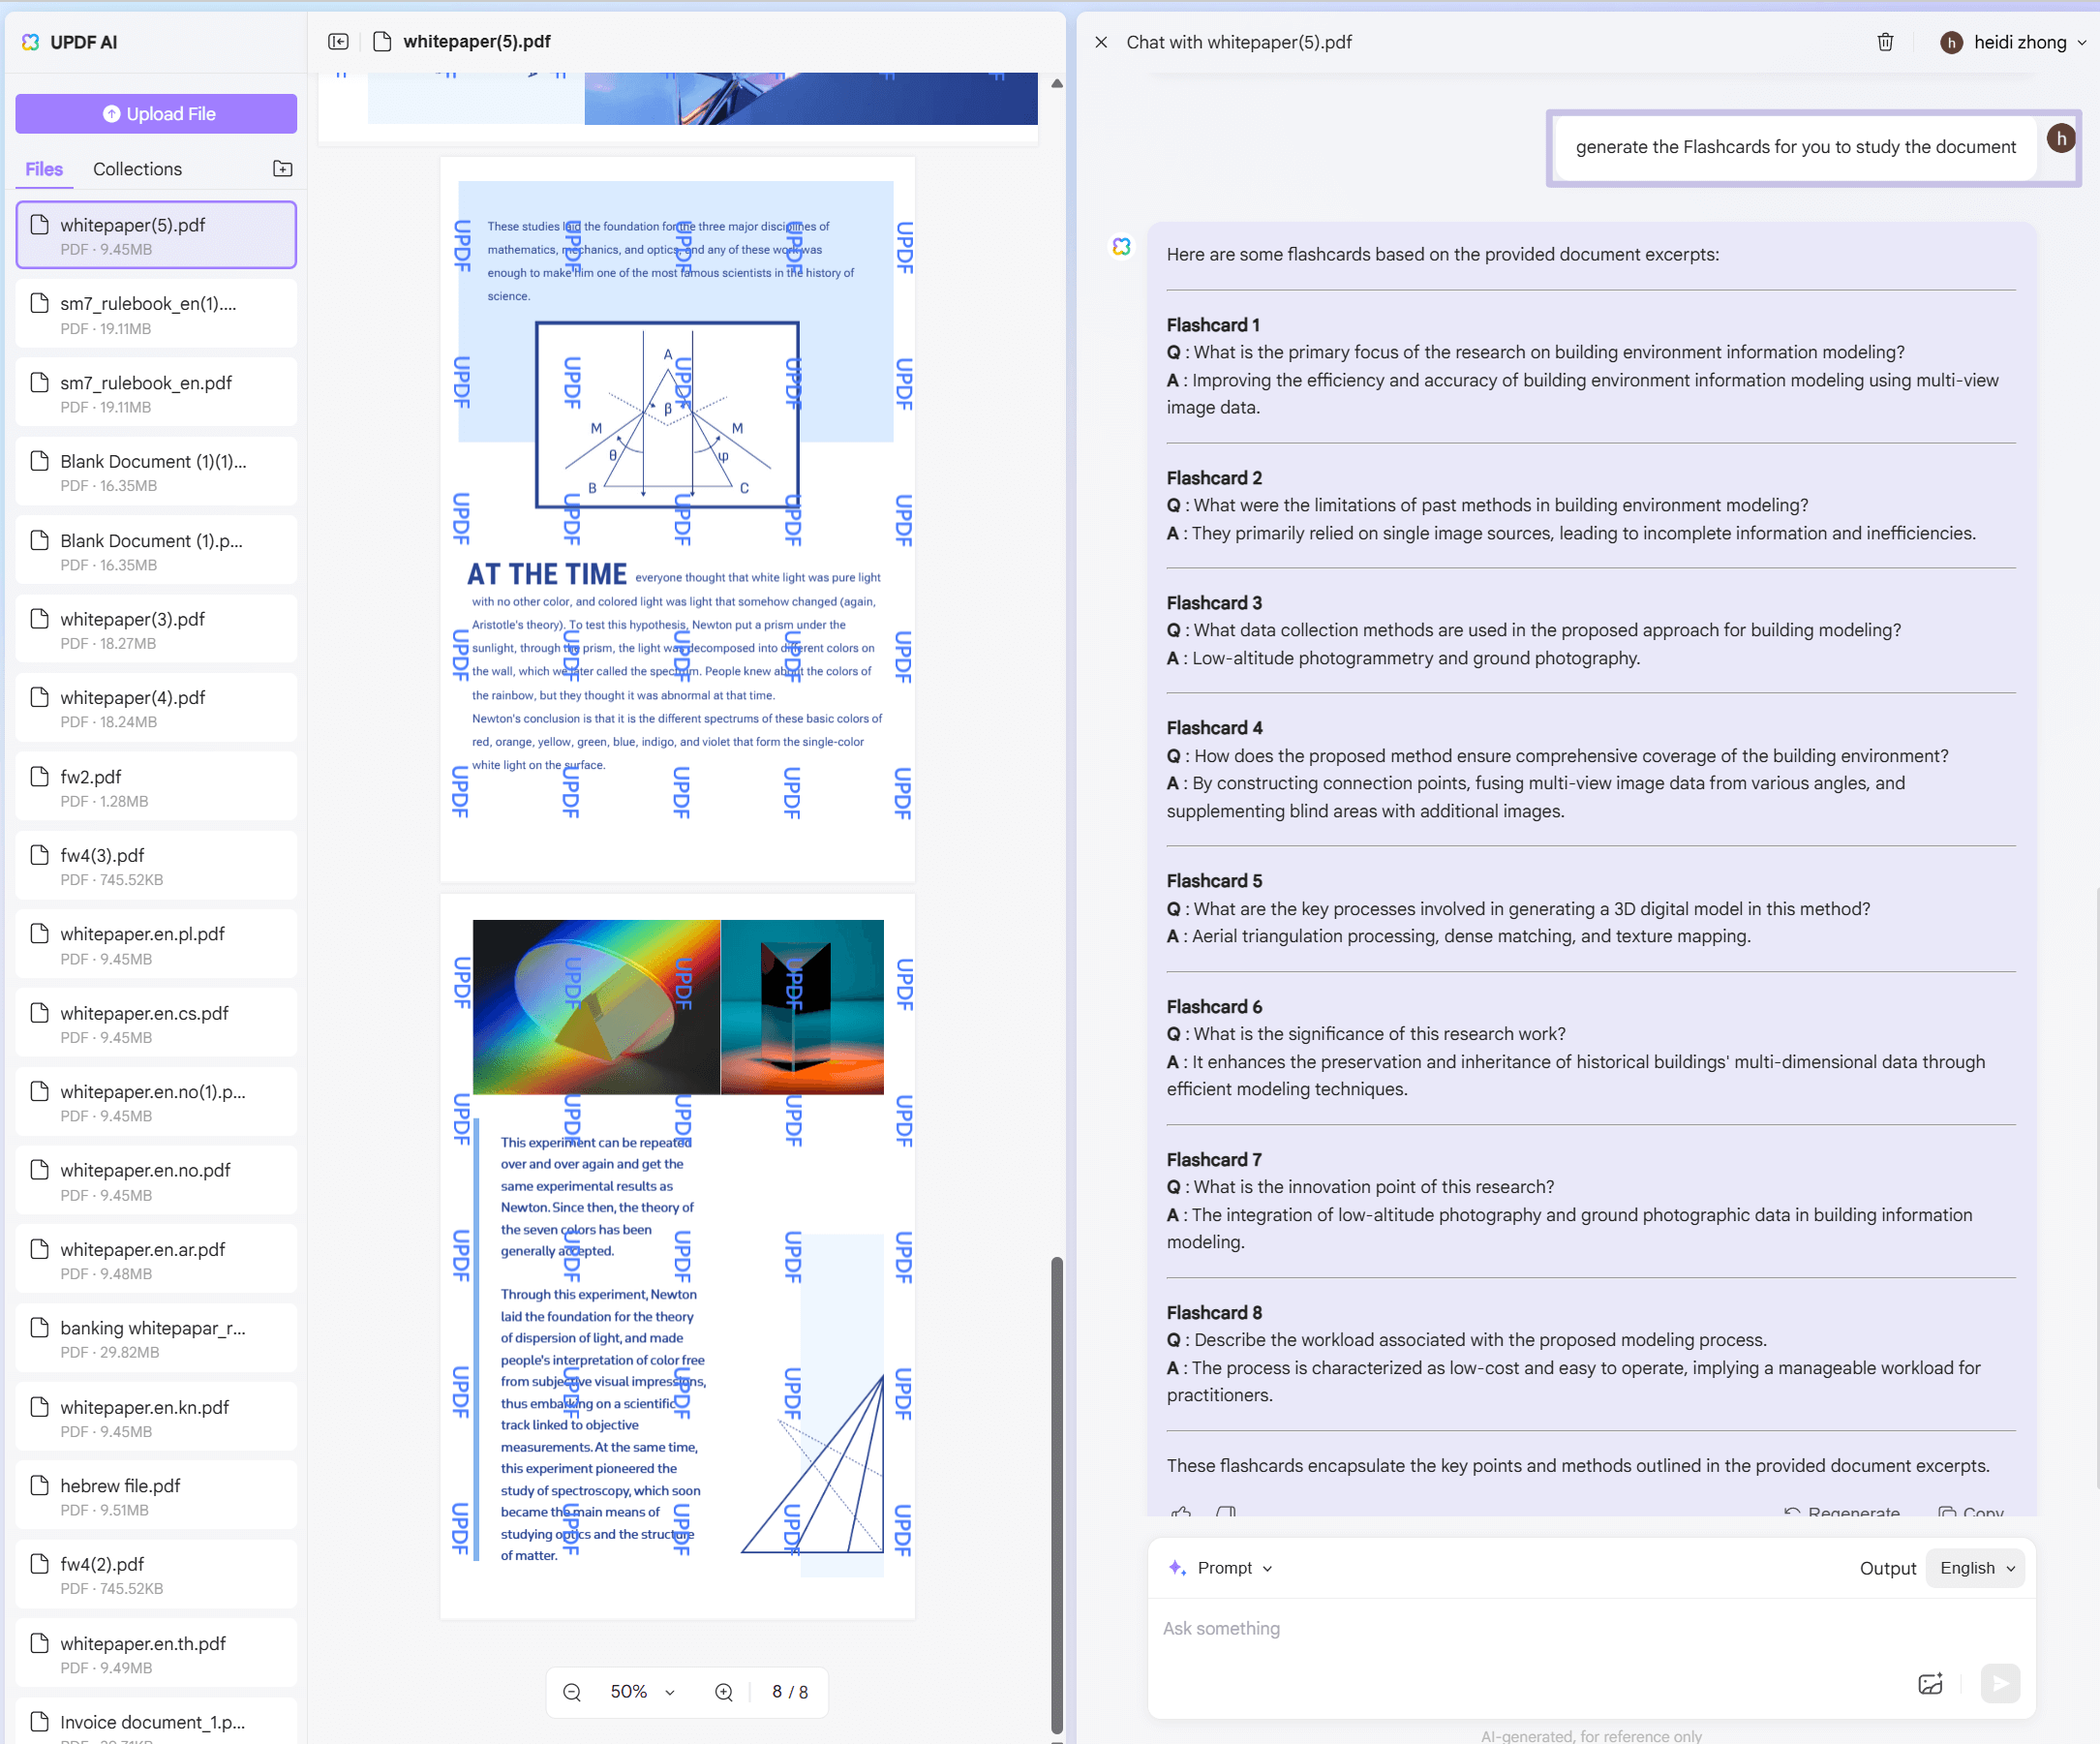This screenshot has width=2100, height=1744.
Task: Delete the chat conversation history
Action: pyautogui.click(x=1885, y=42)
